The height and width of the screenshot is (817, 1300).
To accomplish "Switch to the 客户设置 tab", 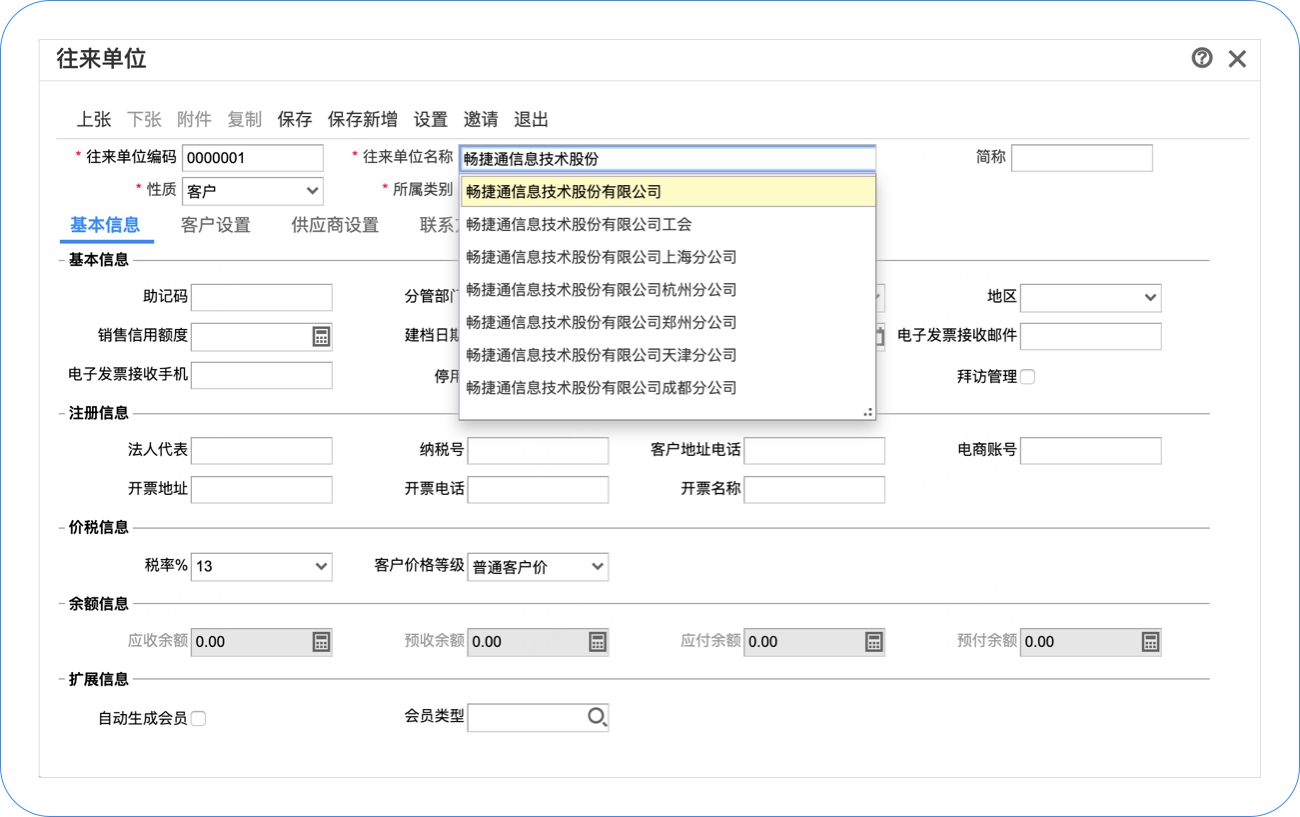I will click(216, 225).
